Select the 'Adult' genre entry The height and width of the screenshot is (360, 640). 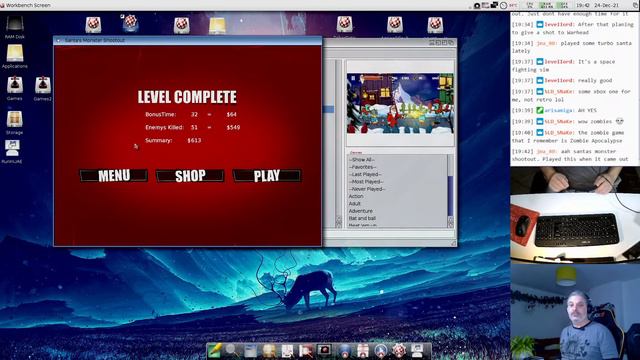355,204
